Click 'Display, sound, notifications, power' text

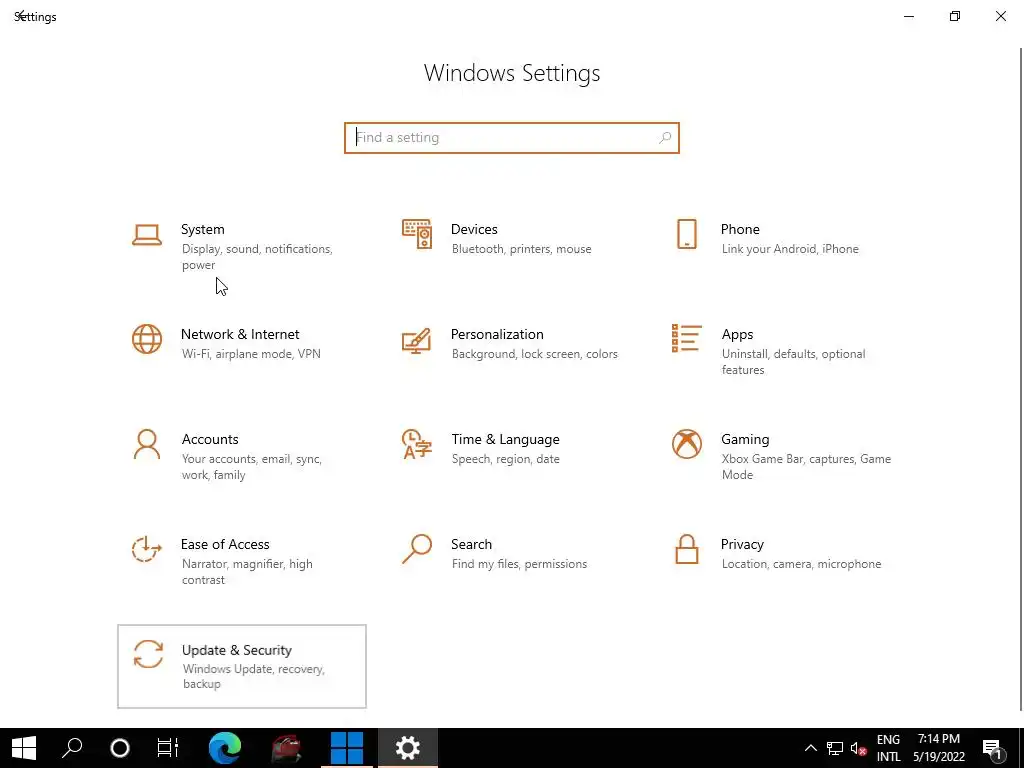[257, 257]
